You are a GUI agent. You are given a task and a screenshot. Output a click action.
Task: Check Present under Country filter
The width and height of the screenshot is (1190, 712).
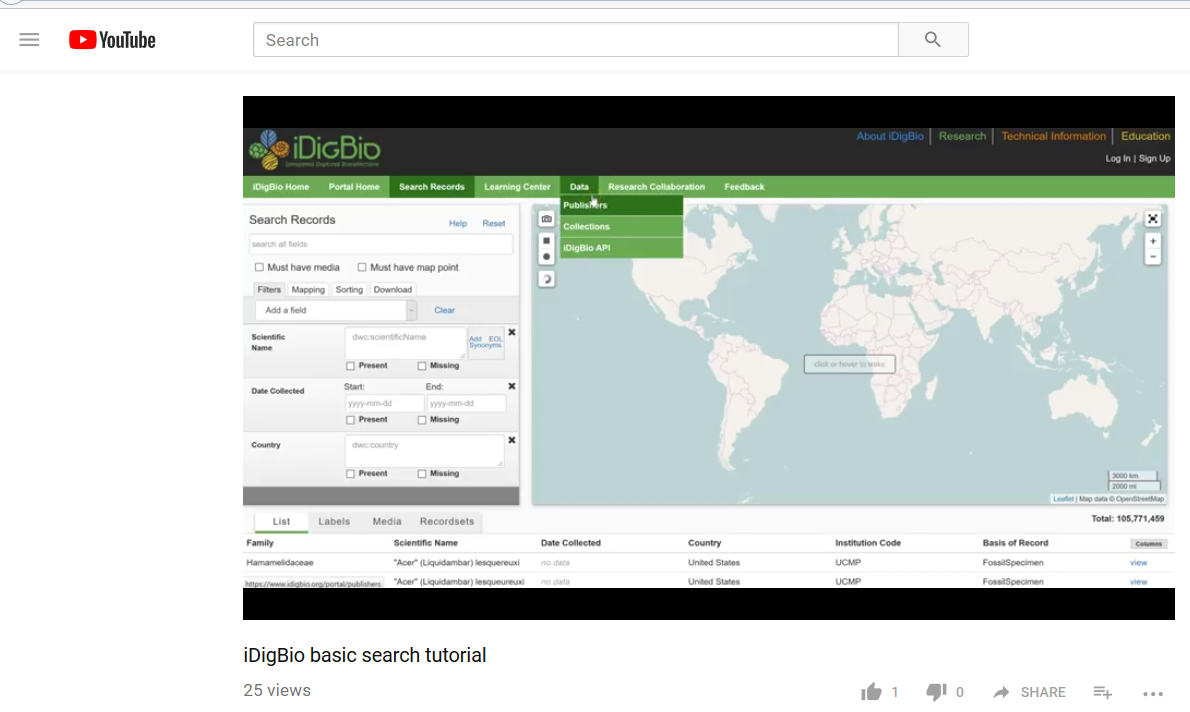tap(351, 474)
